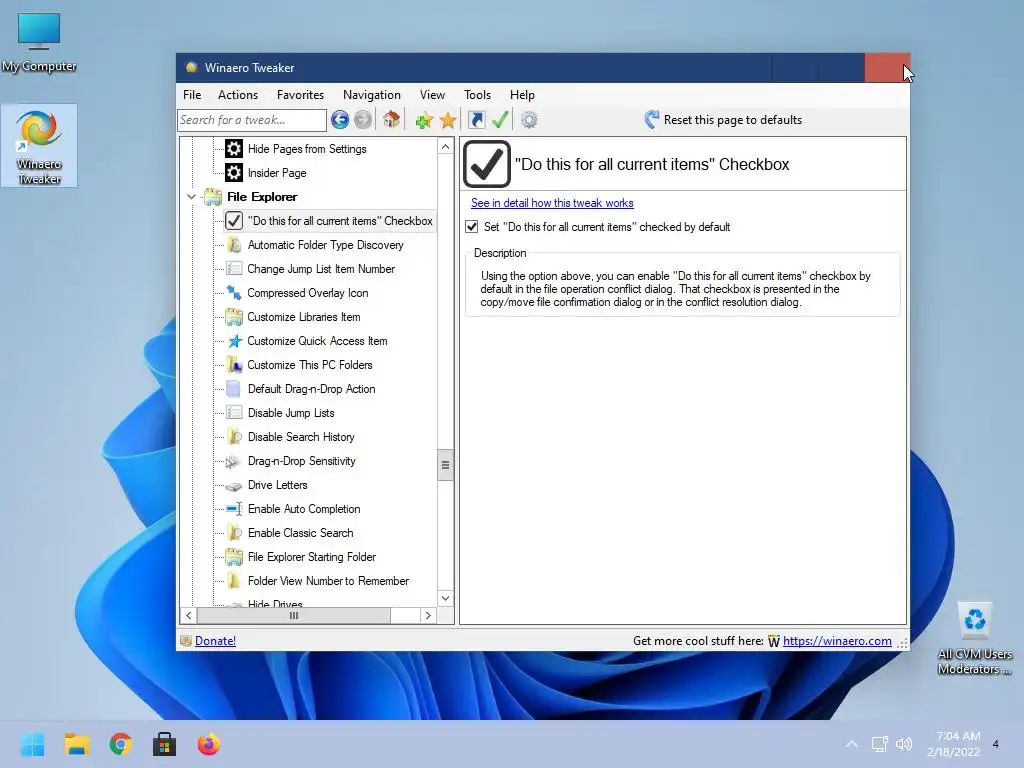This screenshot has height=768, width=1024.
Task: Launch Firefox from the taskbar
Action: click(208, 744)
